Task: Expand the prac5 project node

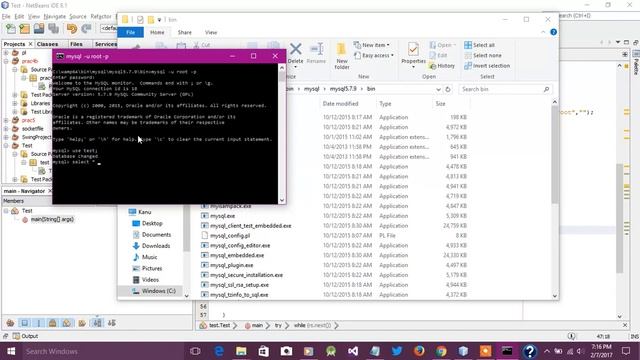Action: coord(6,120)
